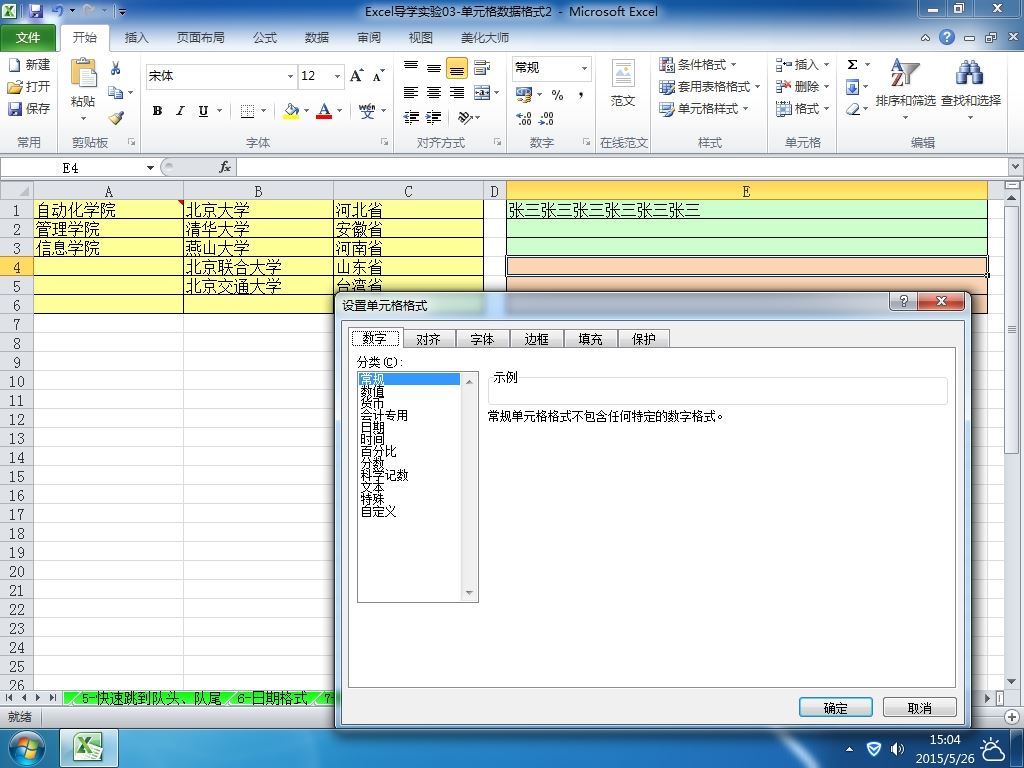Image resolution: width=1024 pixels, height=768 pixels.
Task: Toggle center horizontal alignment
Action: pyautogui.click(x=434, y=93)
